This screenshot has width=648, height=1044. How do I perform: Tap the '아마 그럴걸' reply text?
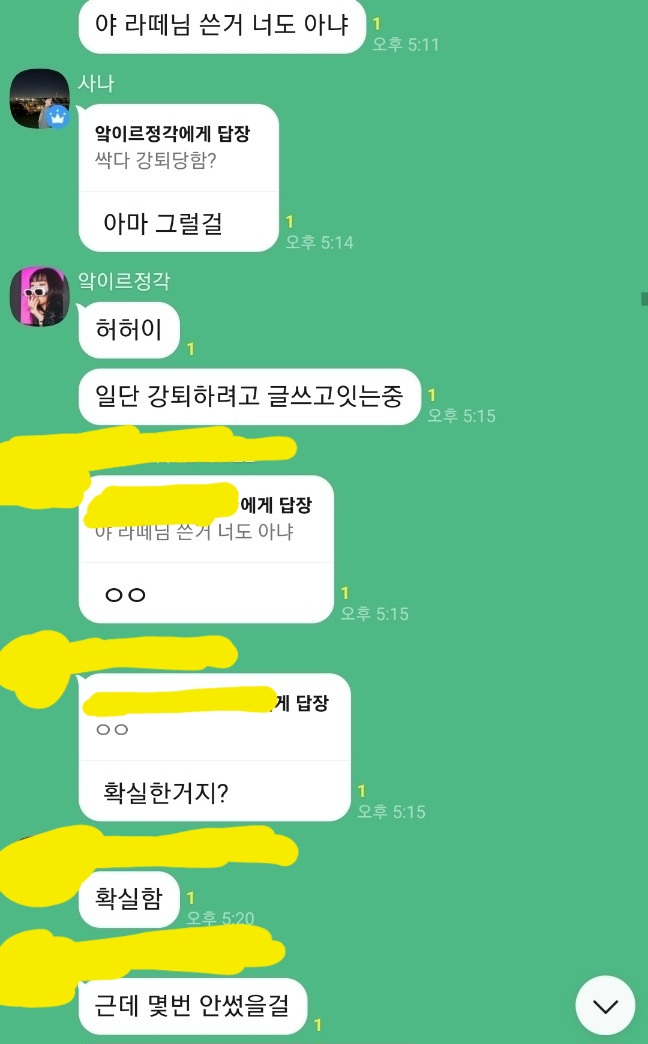(x=162, y=223)
